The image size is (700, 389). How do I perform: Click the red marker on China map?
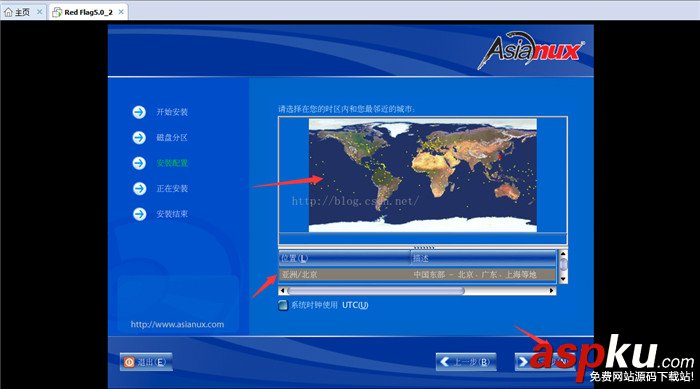(501, 156)
